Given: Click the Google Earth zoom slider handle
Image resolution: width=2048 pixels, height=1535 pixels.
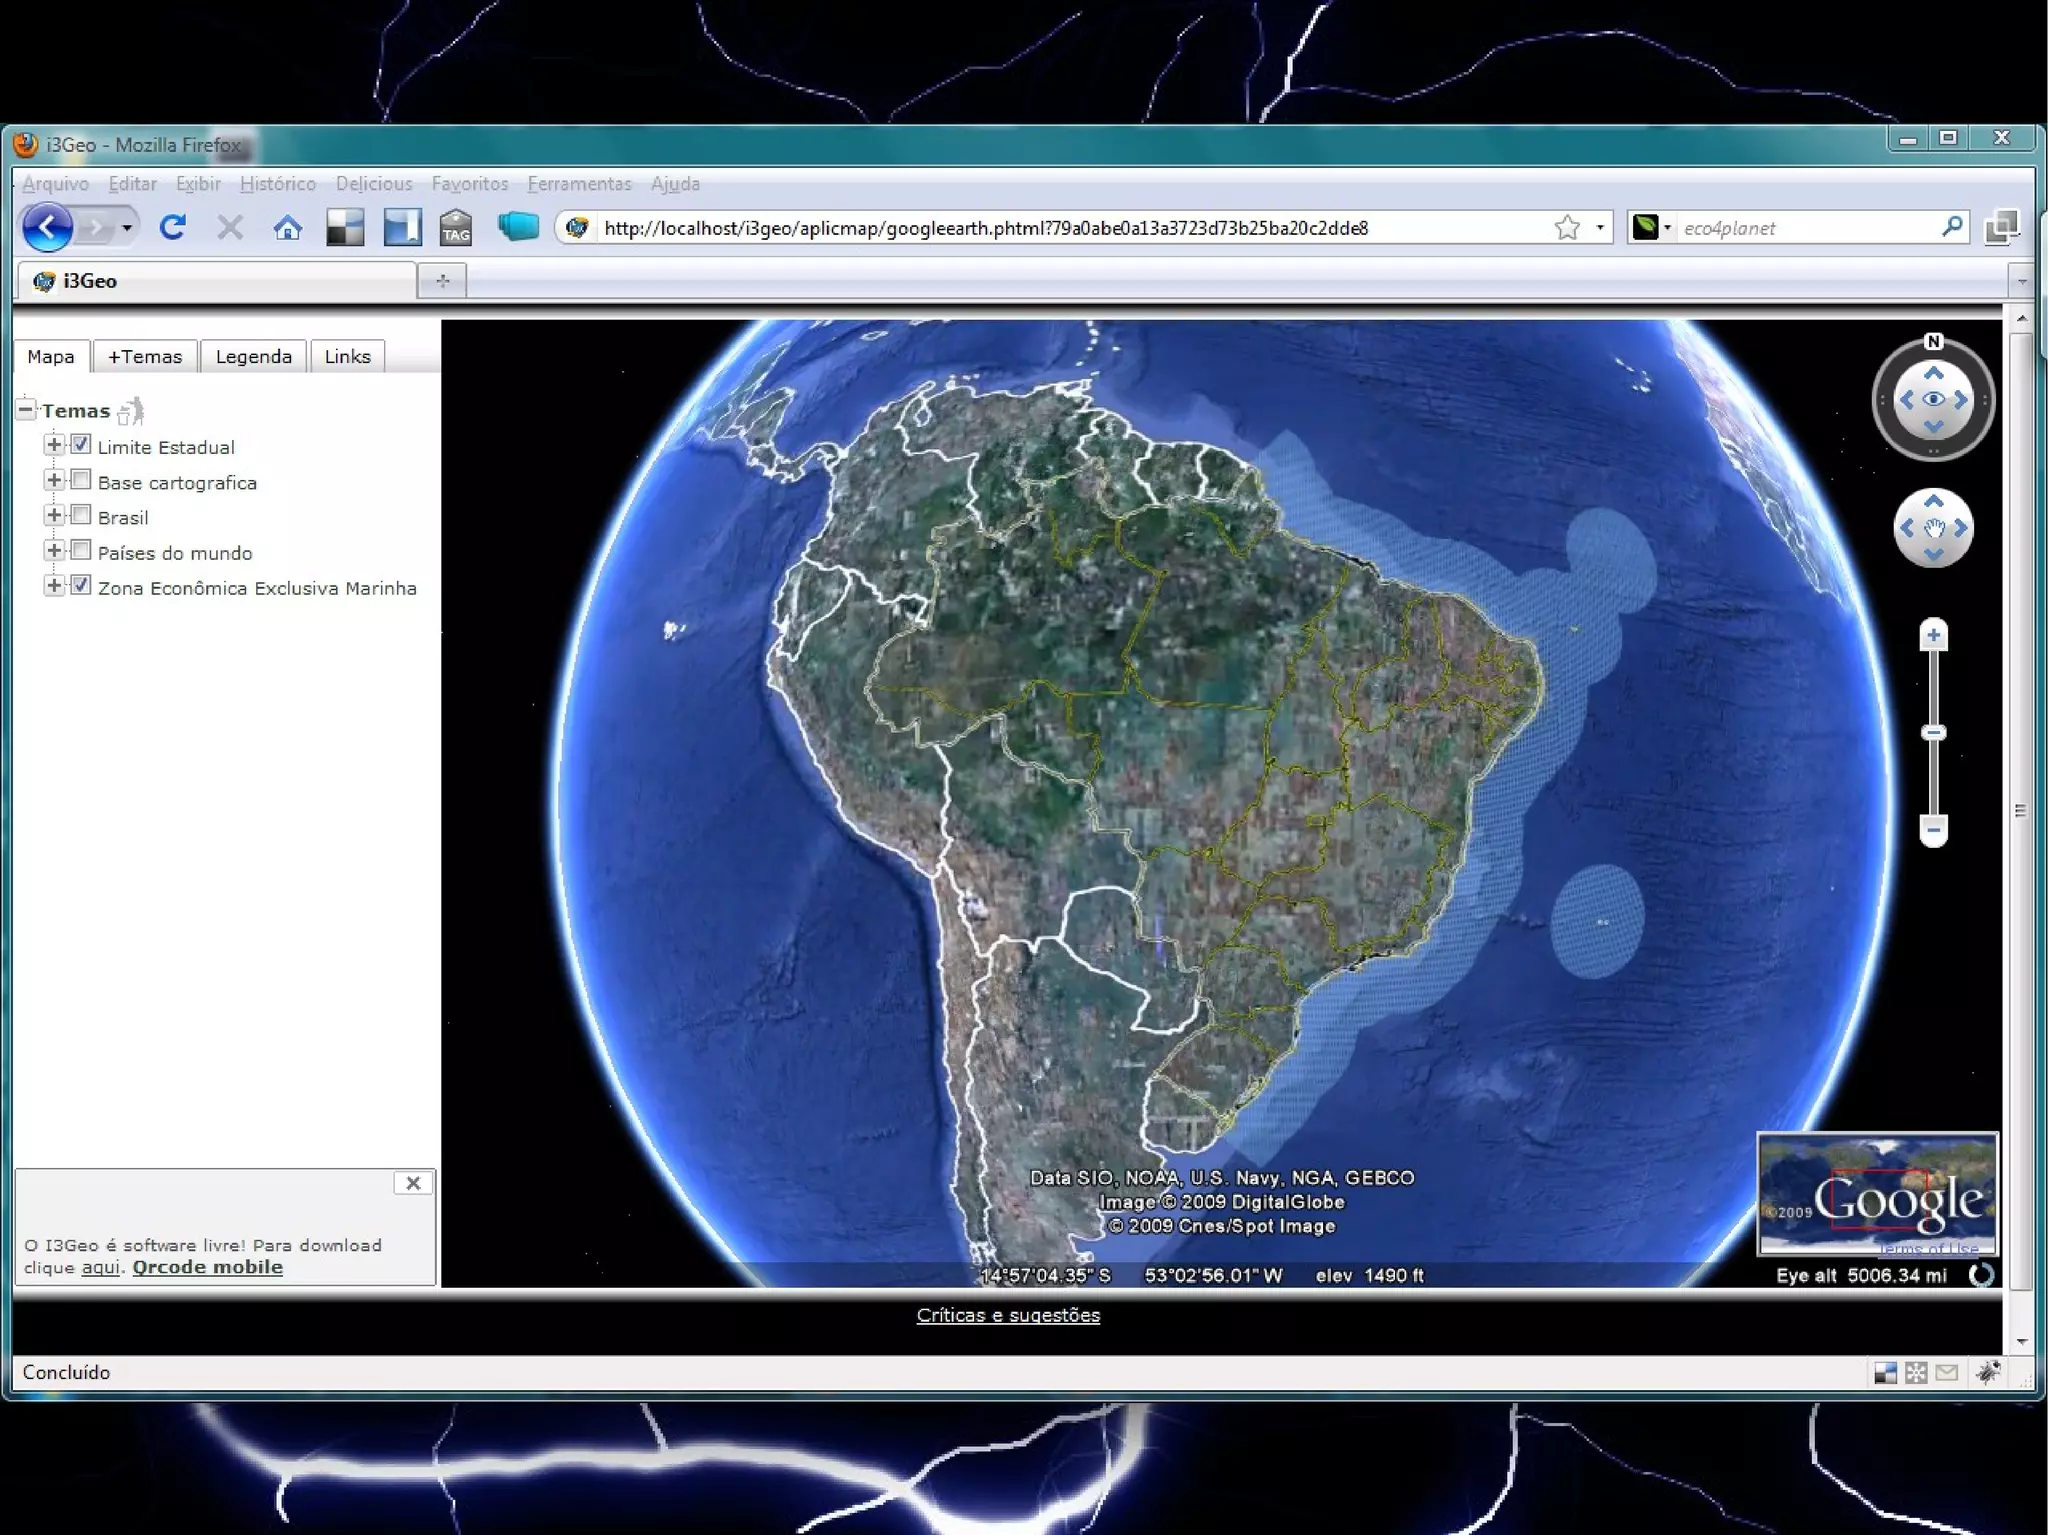Looking at the screenshot, I should tap(1933, 733).
